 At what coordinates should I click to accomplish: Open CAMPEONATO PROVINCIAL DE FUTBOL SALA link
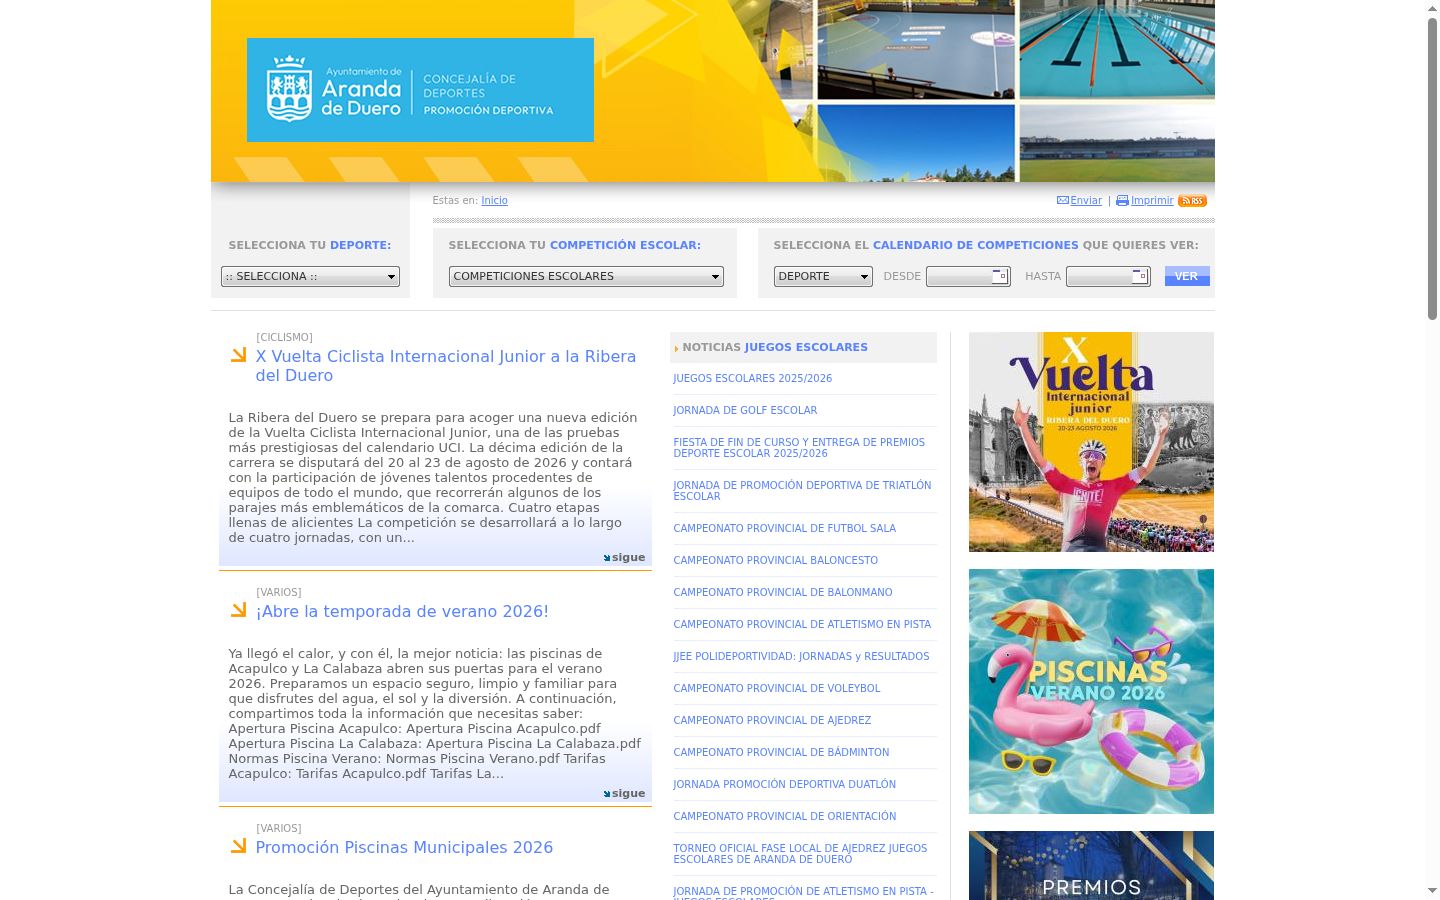click(x=784, y=529)
